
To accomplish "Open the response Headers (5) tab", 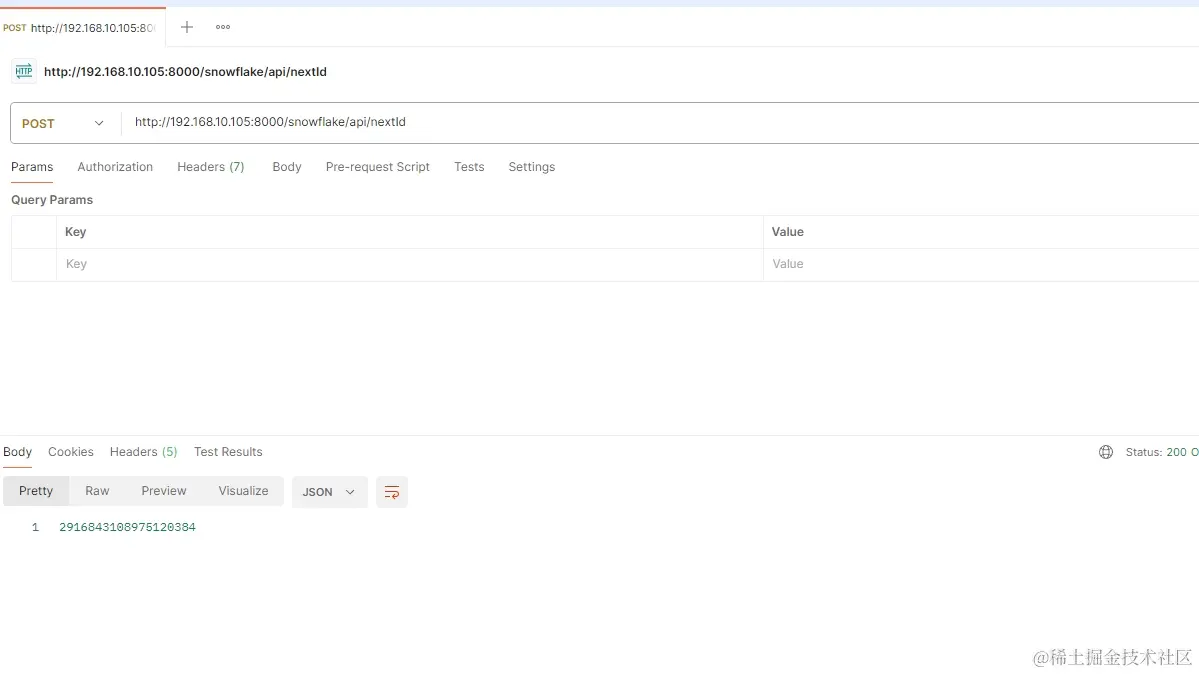I will 143,451.
